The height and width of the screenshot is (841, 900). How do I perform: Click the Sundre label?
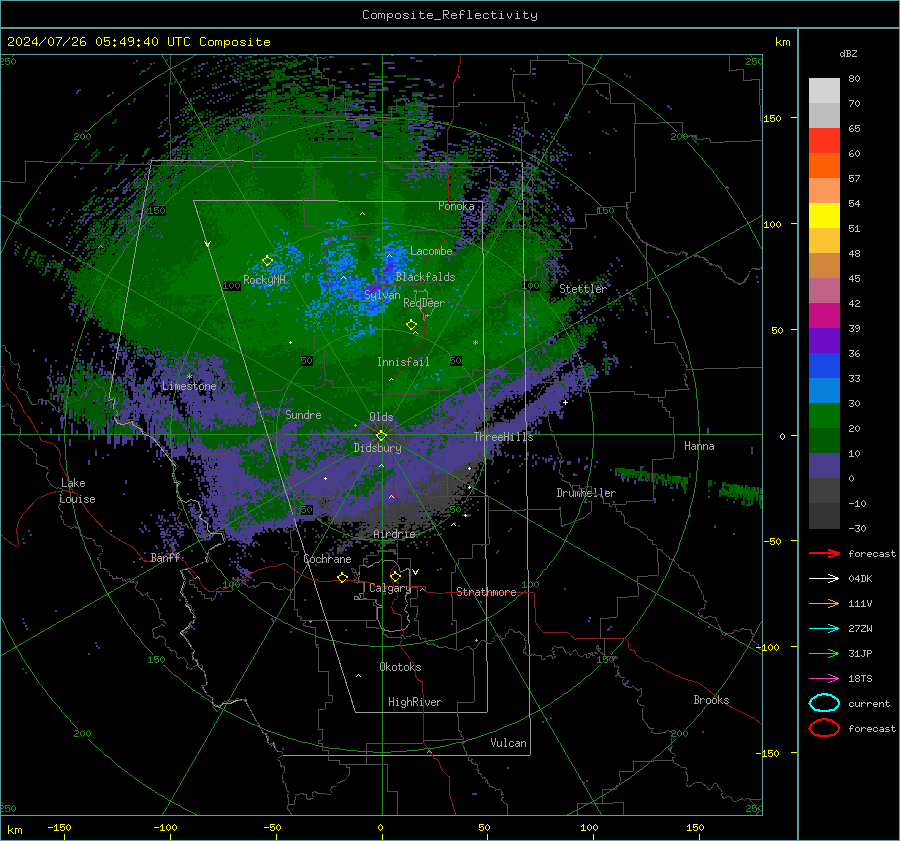click(303, 414)
